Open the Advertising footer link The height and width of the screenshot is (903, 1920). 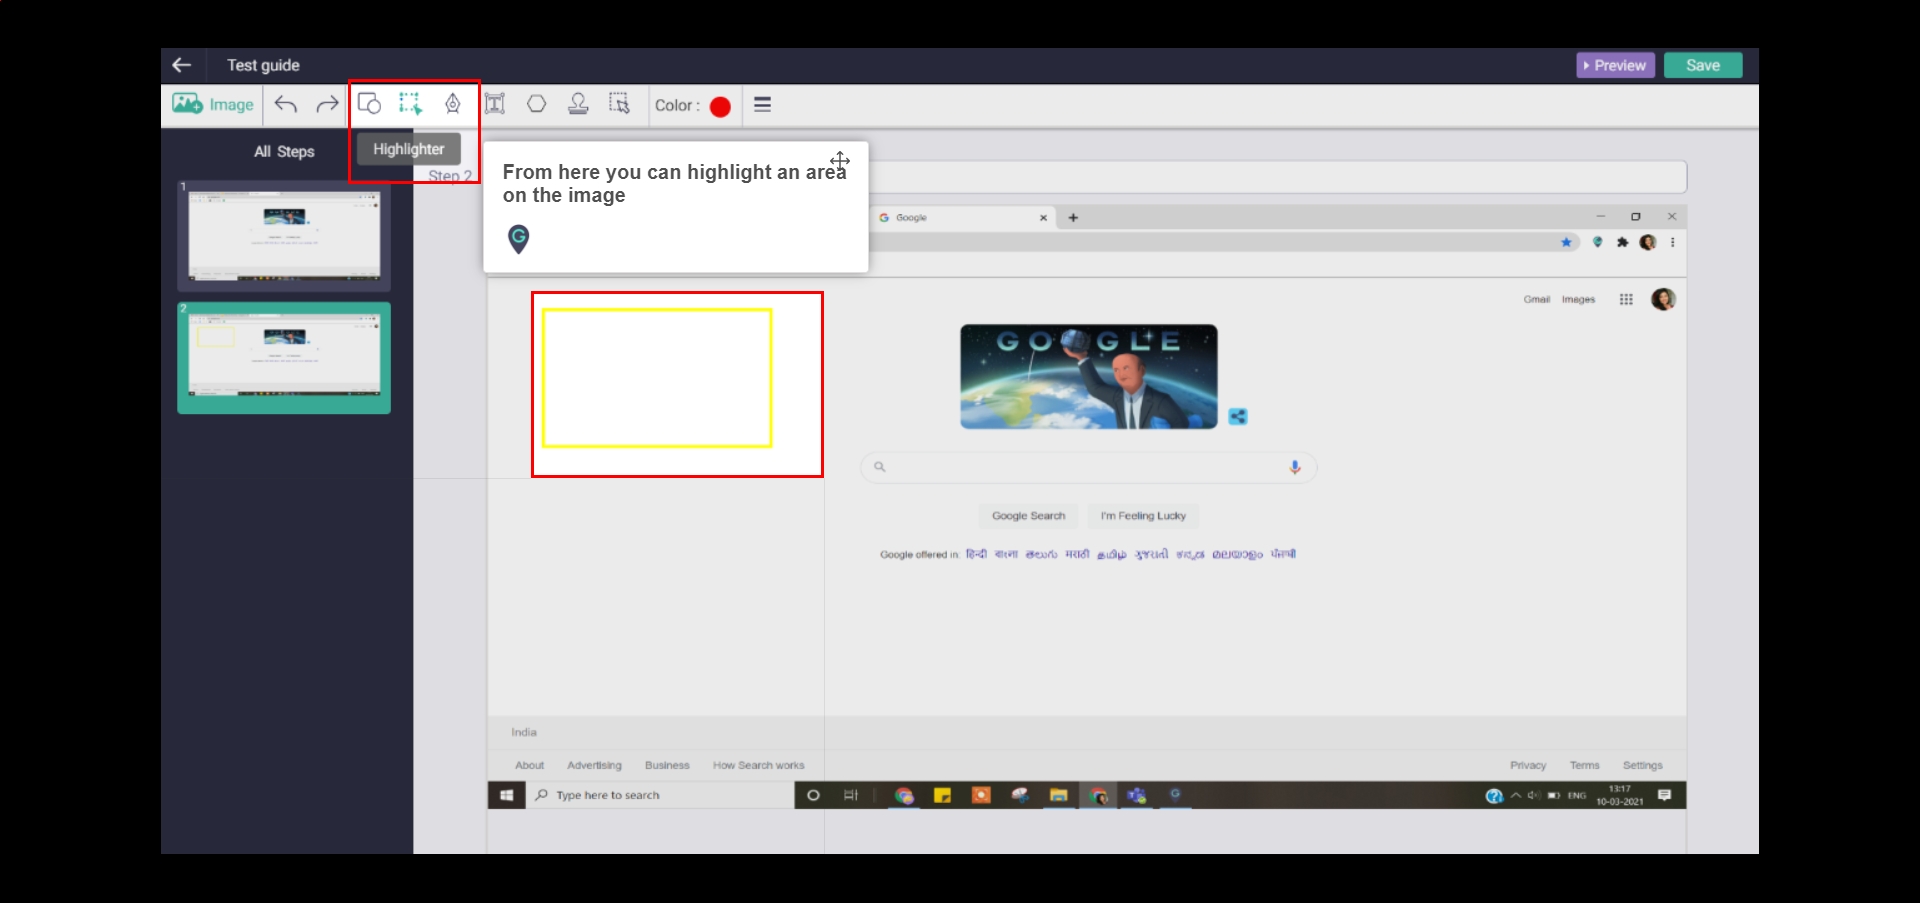coord(594,765)
